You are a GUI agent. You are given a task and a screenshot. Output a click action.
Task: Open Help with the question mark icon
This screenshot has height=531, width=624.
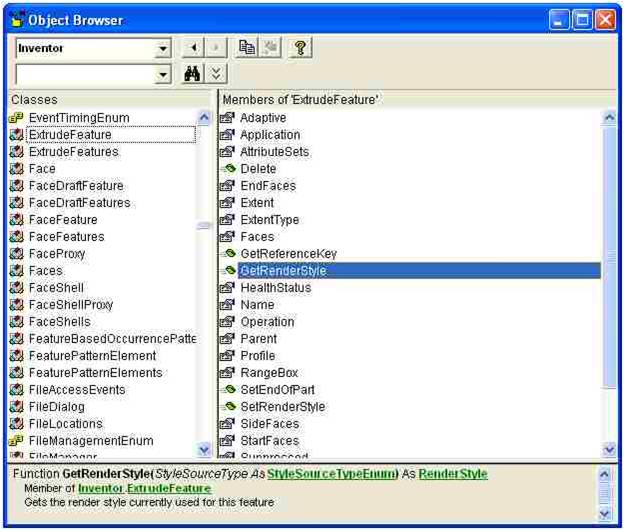[x=298, y=48]
